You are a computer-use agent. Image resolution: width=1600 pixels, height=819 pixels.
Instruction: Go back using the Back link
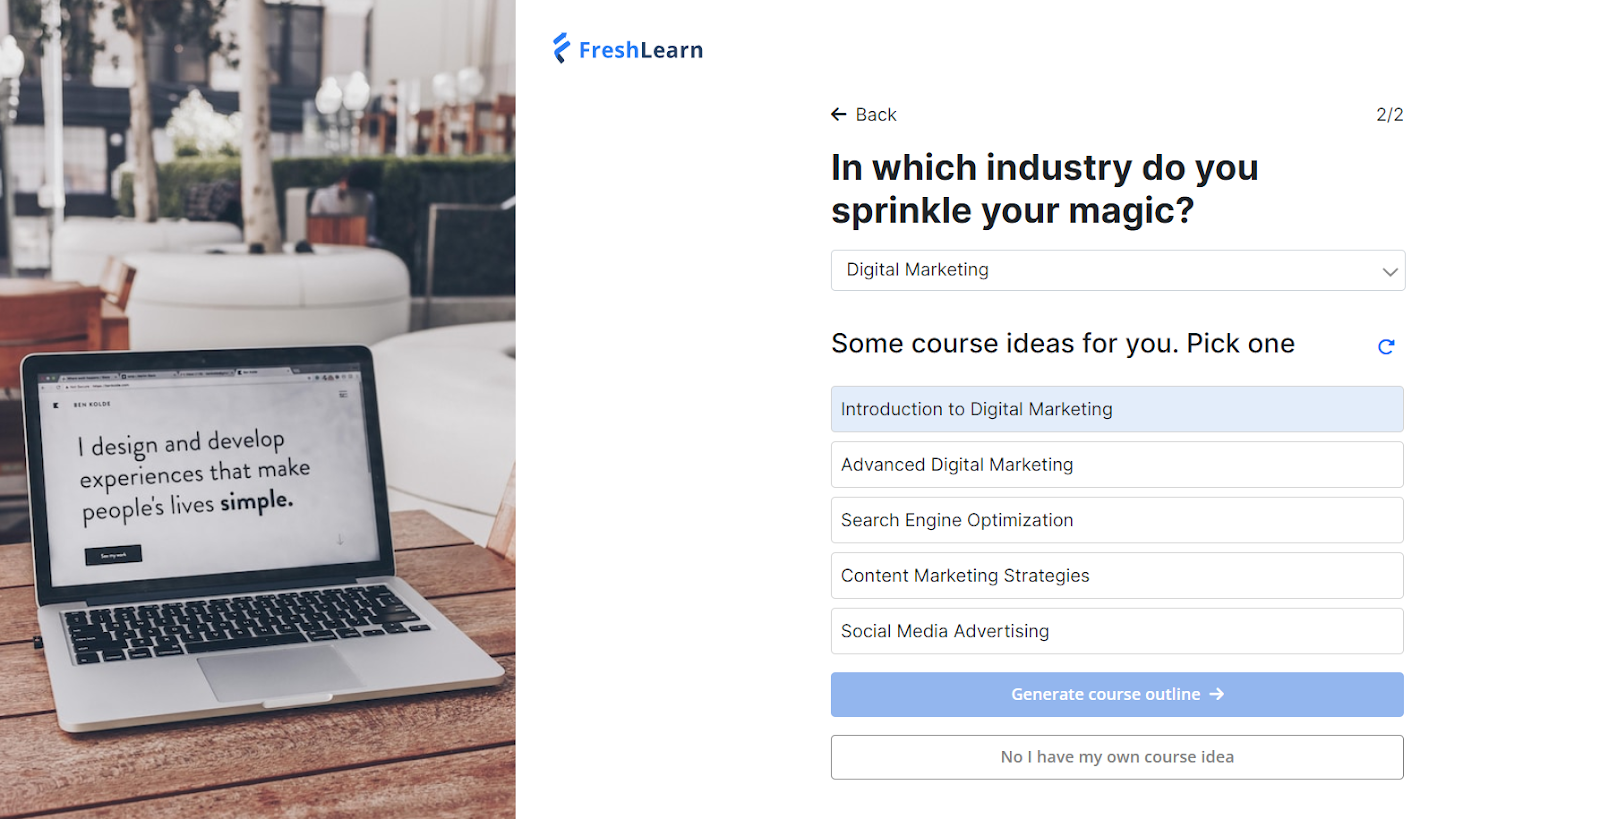pos(875,115)
